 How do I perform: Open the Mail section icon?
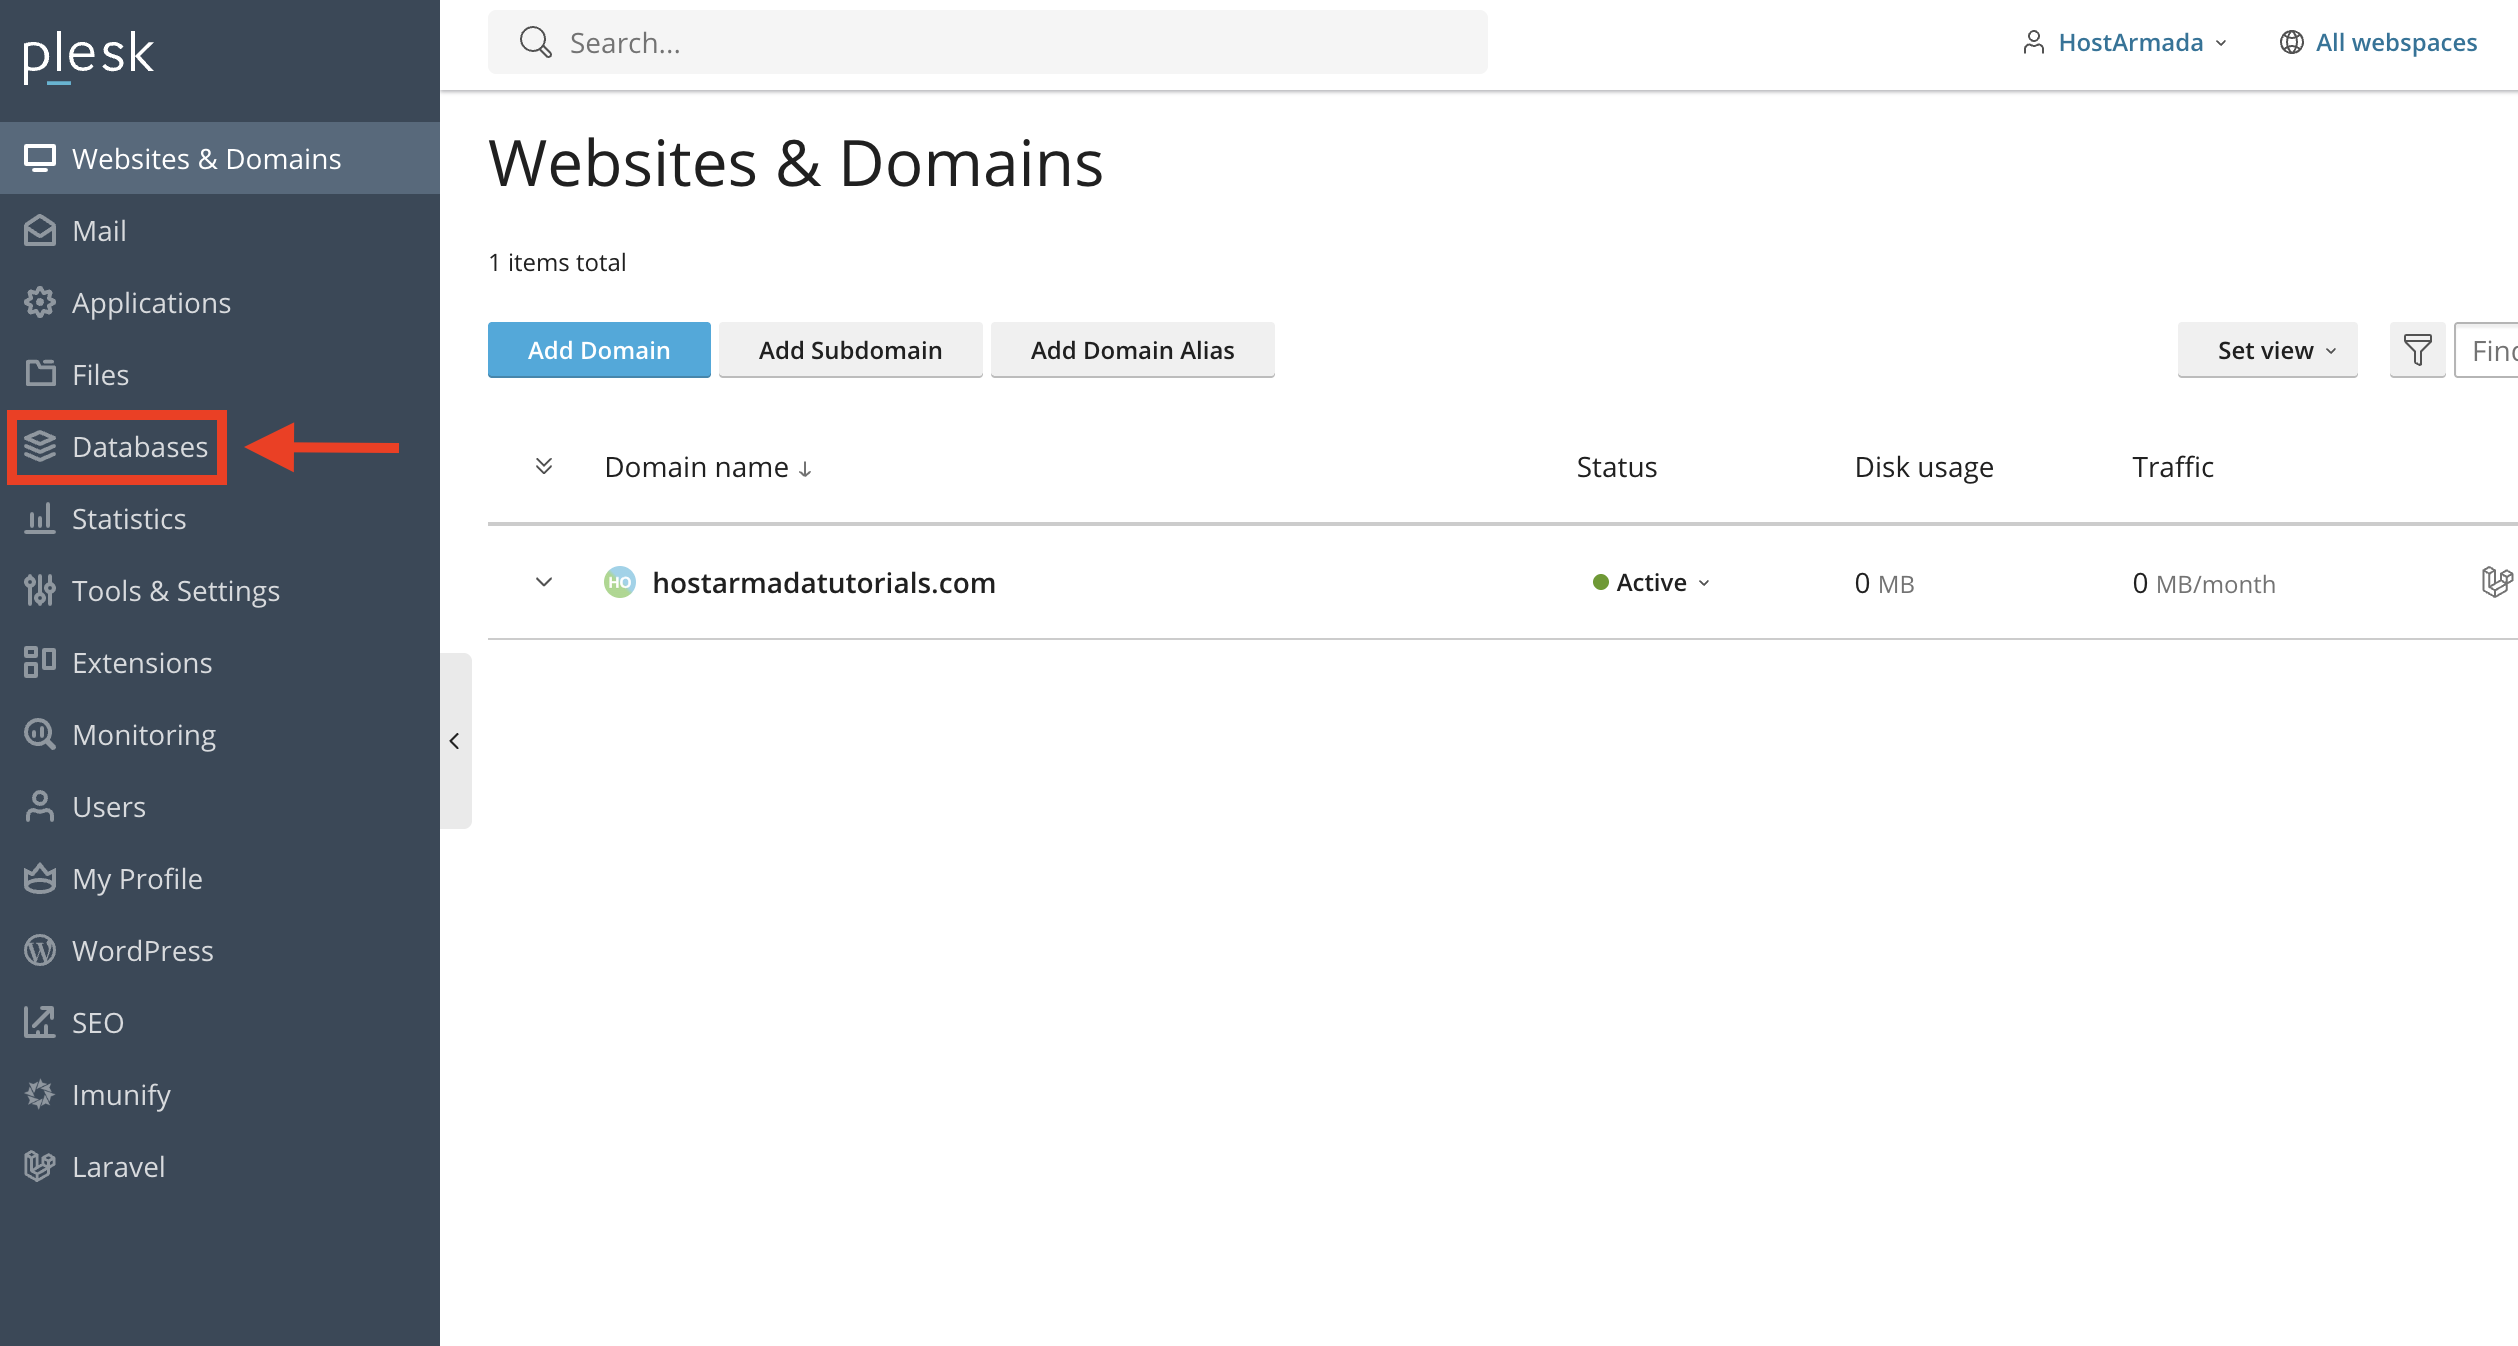pos(40,230)
